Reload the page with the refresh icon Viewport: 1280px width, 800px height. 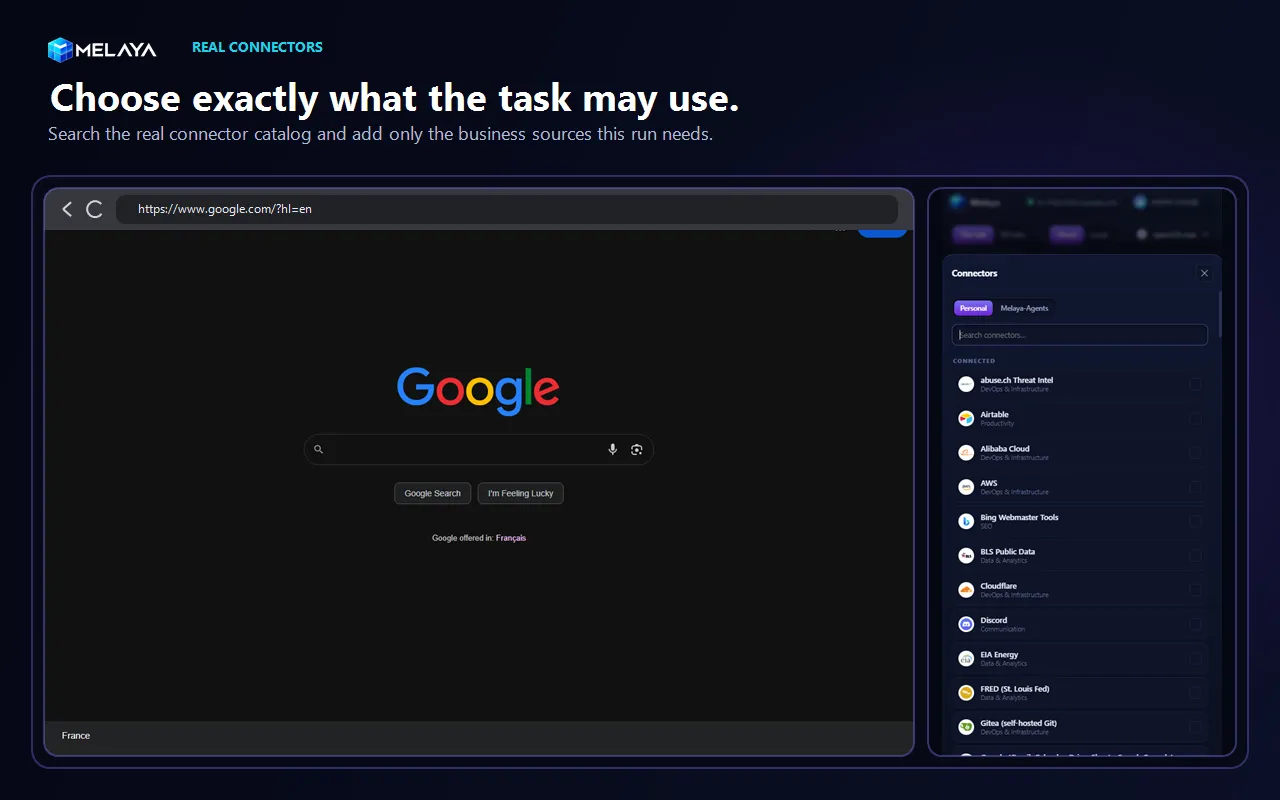coord(94,209)
